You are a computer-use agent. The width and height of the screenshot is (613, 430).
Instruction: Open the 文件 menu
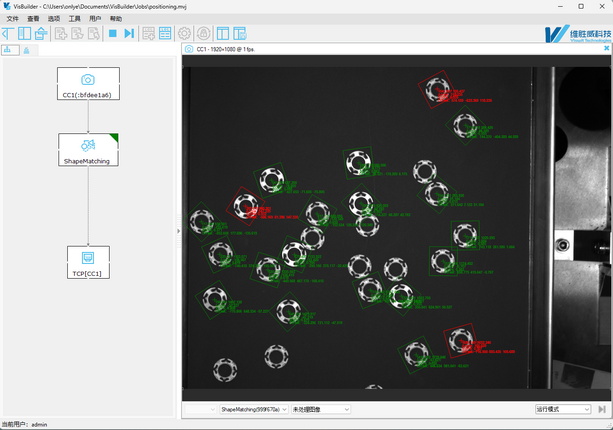13,19
